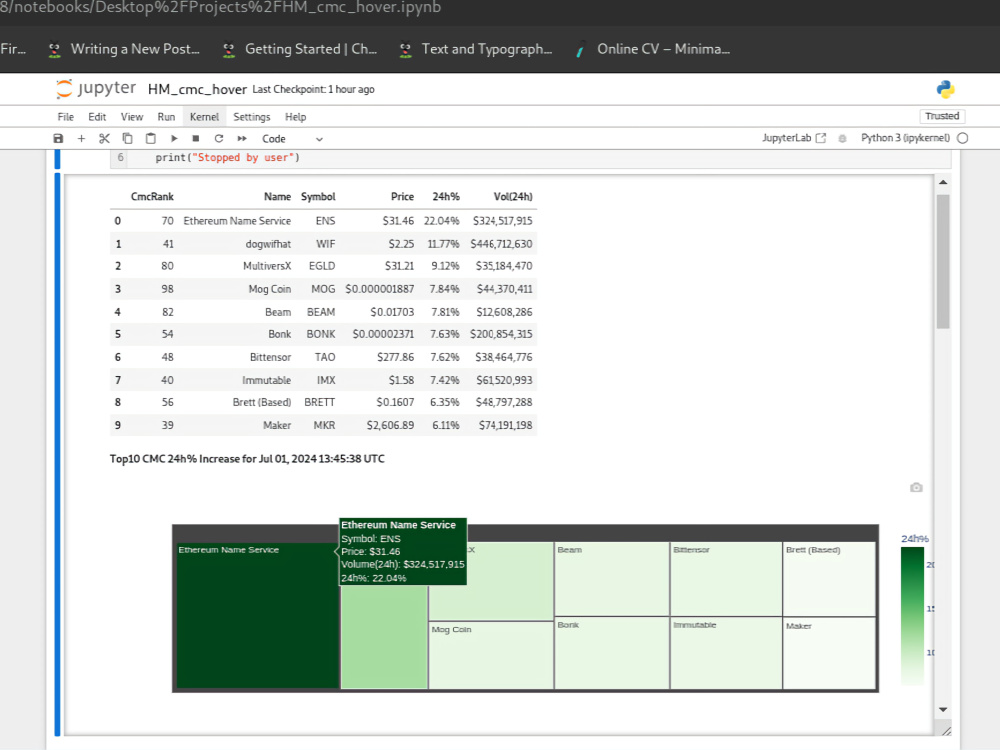
Task: Open the cell type dropdown showing Code
Action: pyautogui.click(x=292, y=138)
